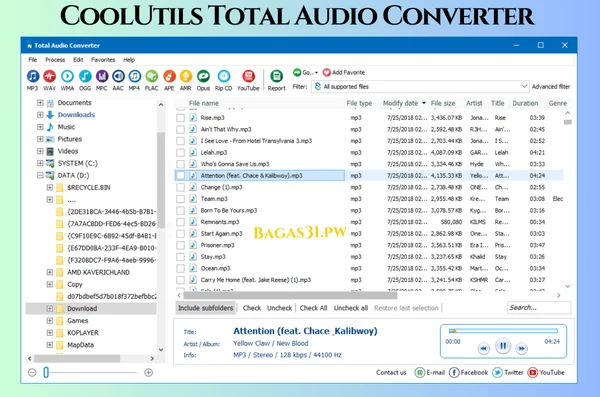This screenshot has height=397, width=600.
Task: Pick the WMA format icon
Action: point(67,76)
